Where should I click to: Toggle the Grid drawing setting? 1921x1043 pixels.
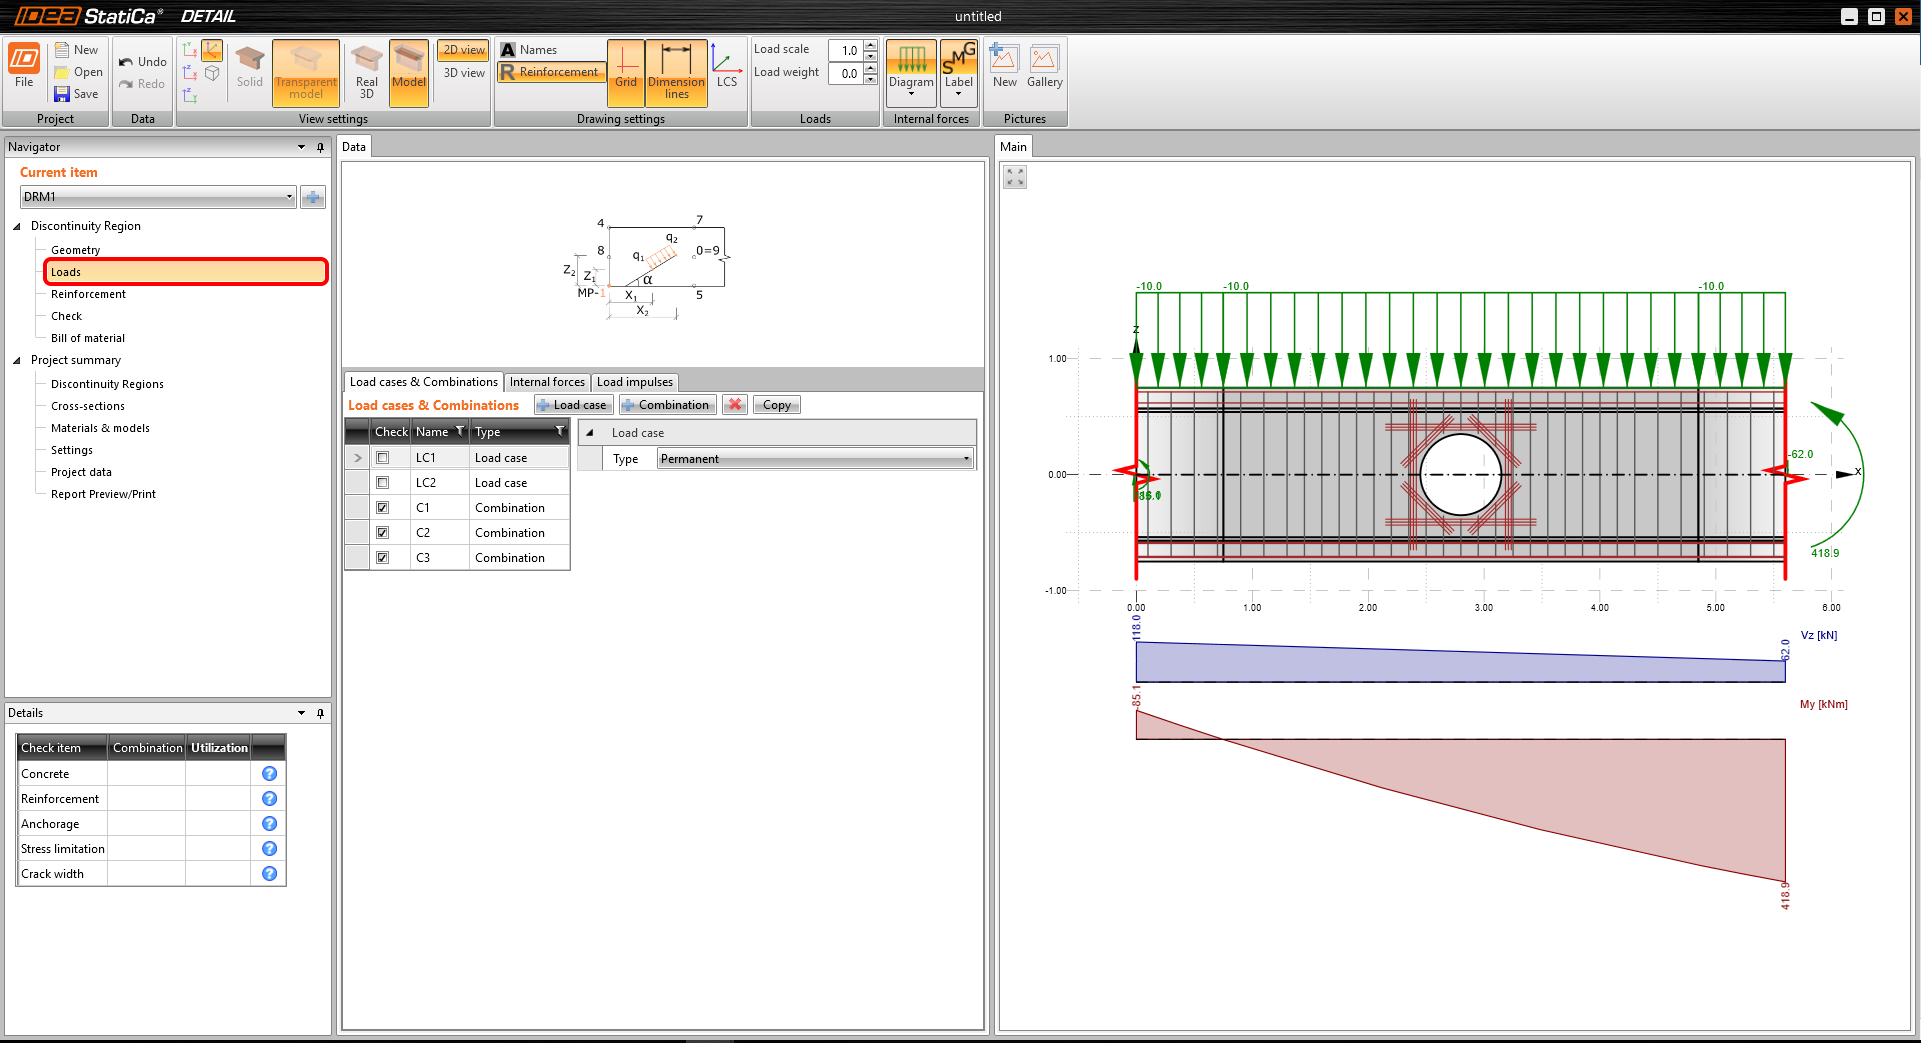(626, 72)
